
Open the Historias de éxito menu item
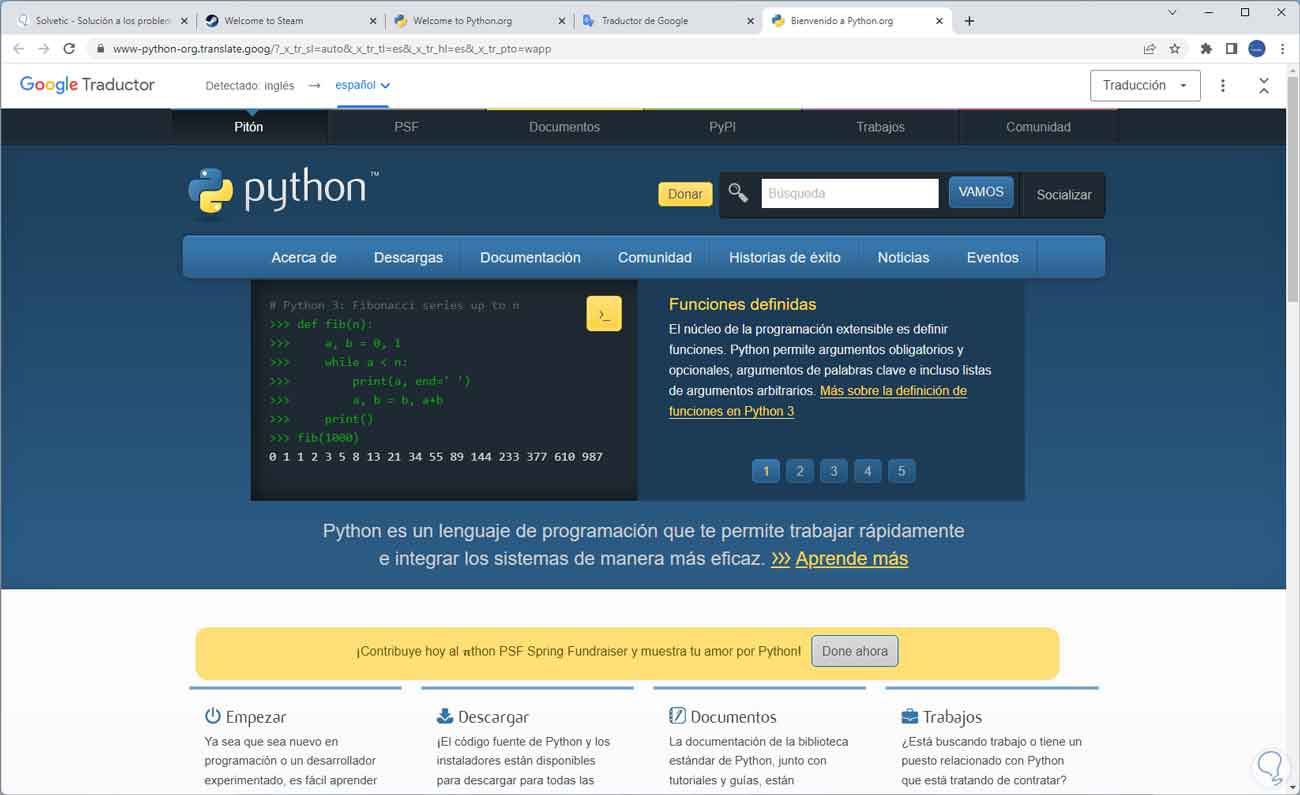click(785, 257)
